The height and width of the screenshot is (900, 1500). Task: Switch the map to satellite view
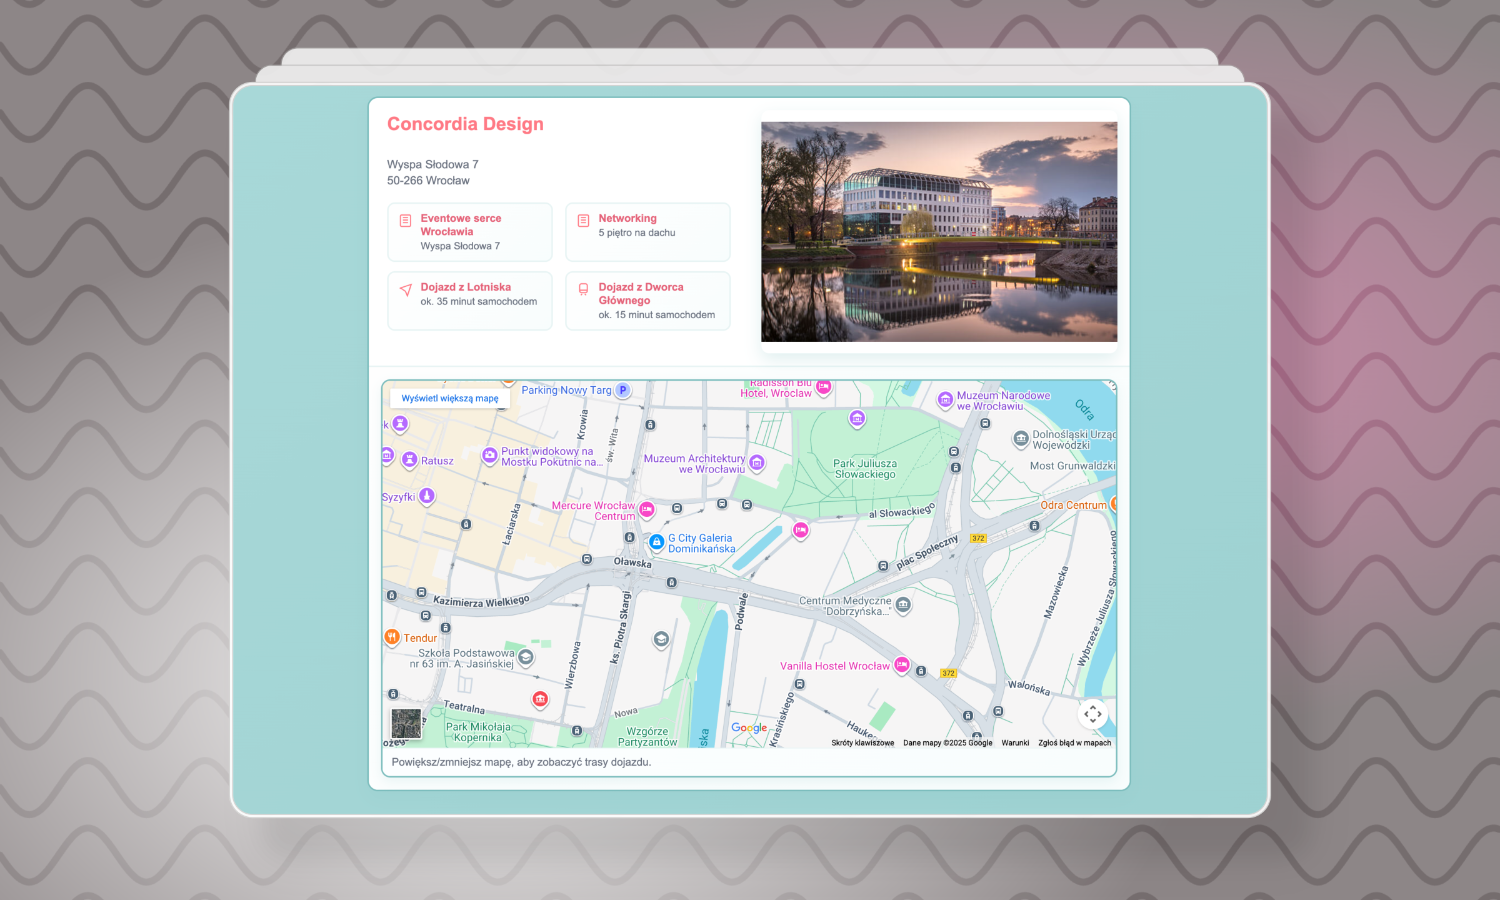coord(405,723)
